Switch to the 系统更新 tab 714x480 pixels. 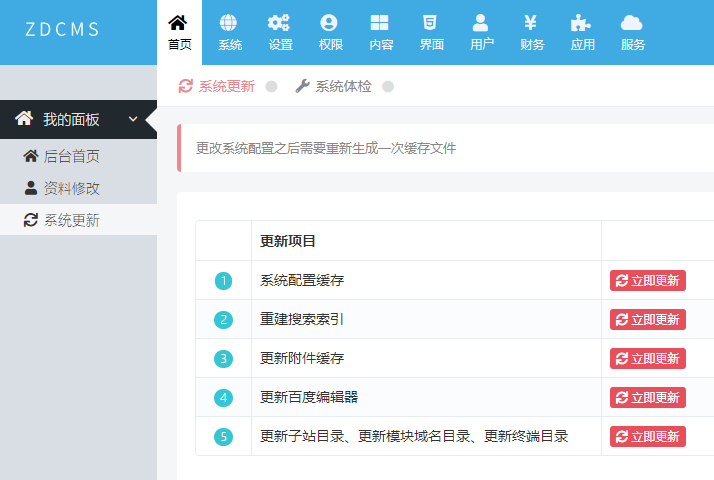(x=217, y=86)
